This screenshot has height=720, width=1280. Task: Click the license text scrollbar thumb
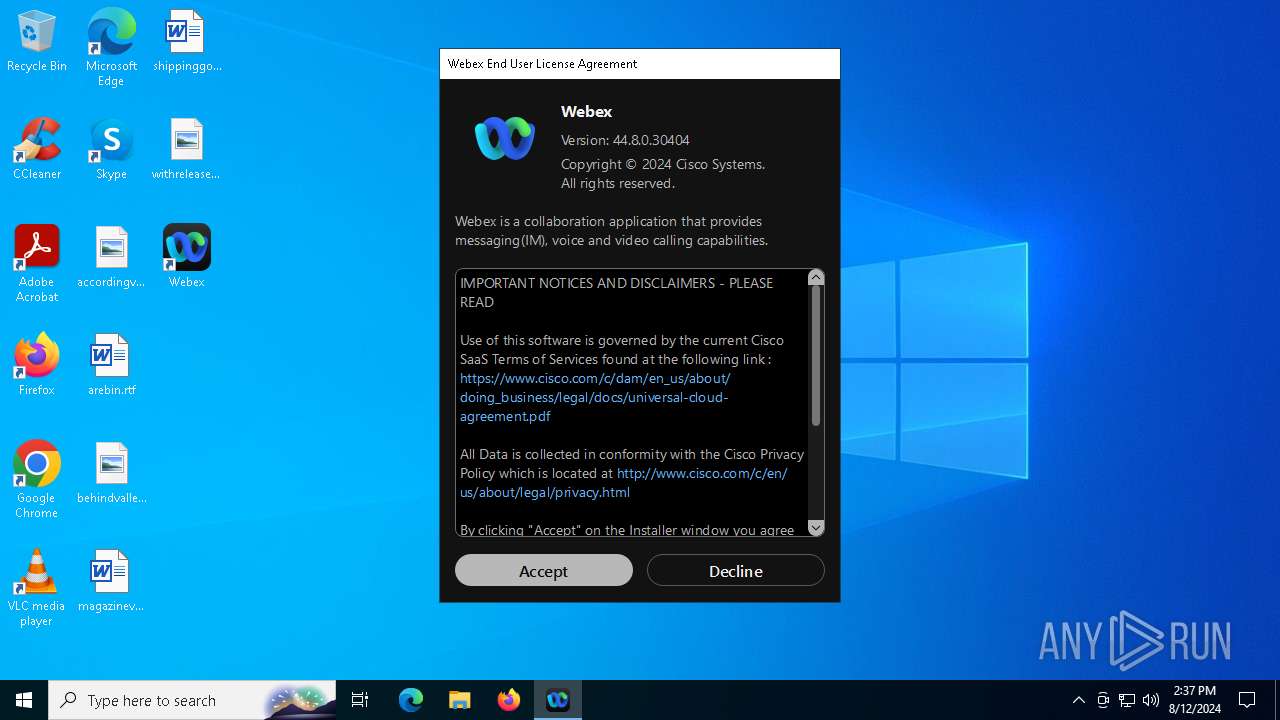point(816,356)
